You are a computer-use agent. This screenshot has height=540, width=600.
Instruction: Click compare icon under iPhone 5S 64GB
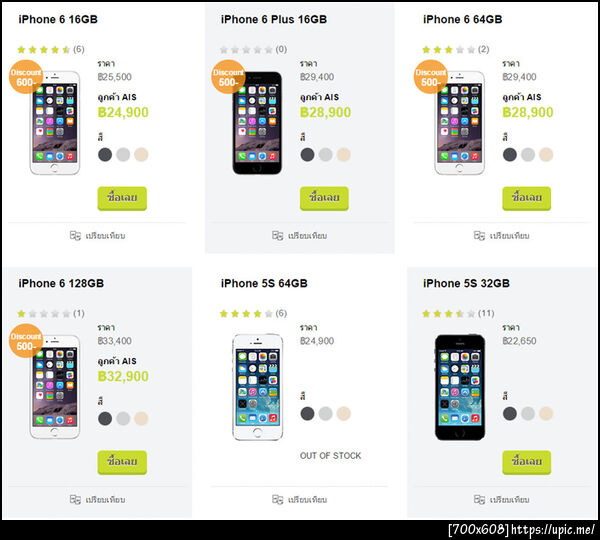278,499
